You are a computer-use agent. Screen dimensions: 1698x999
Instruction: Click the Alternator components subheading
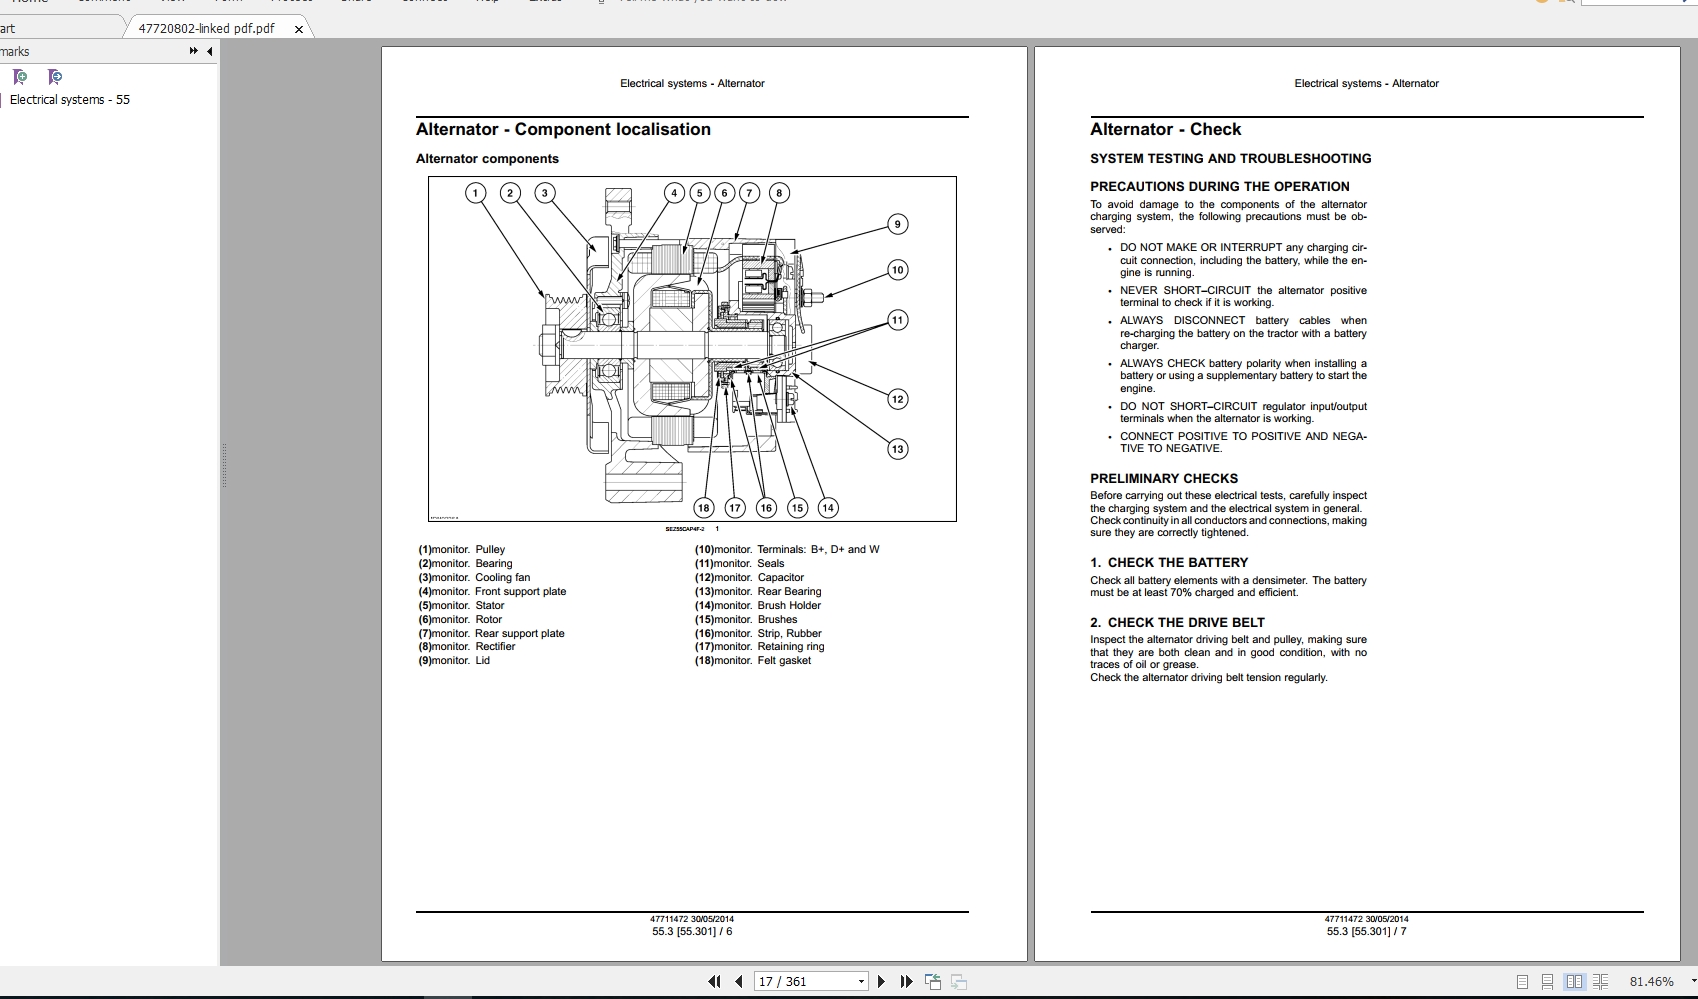(x=487, y=159)
